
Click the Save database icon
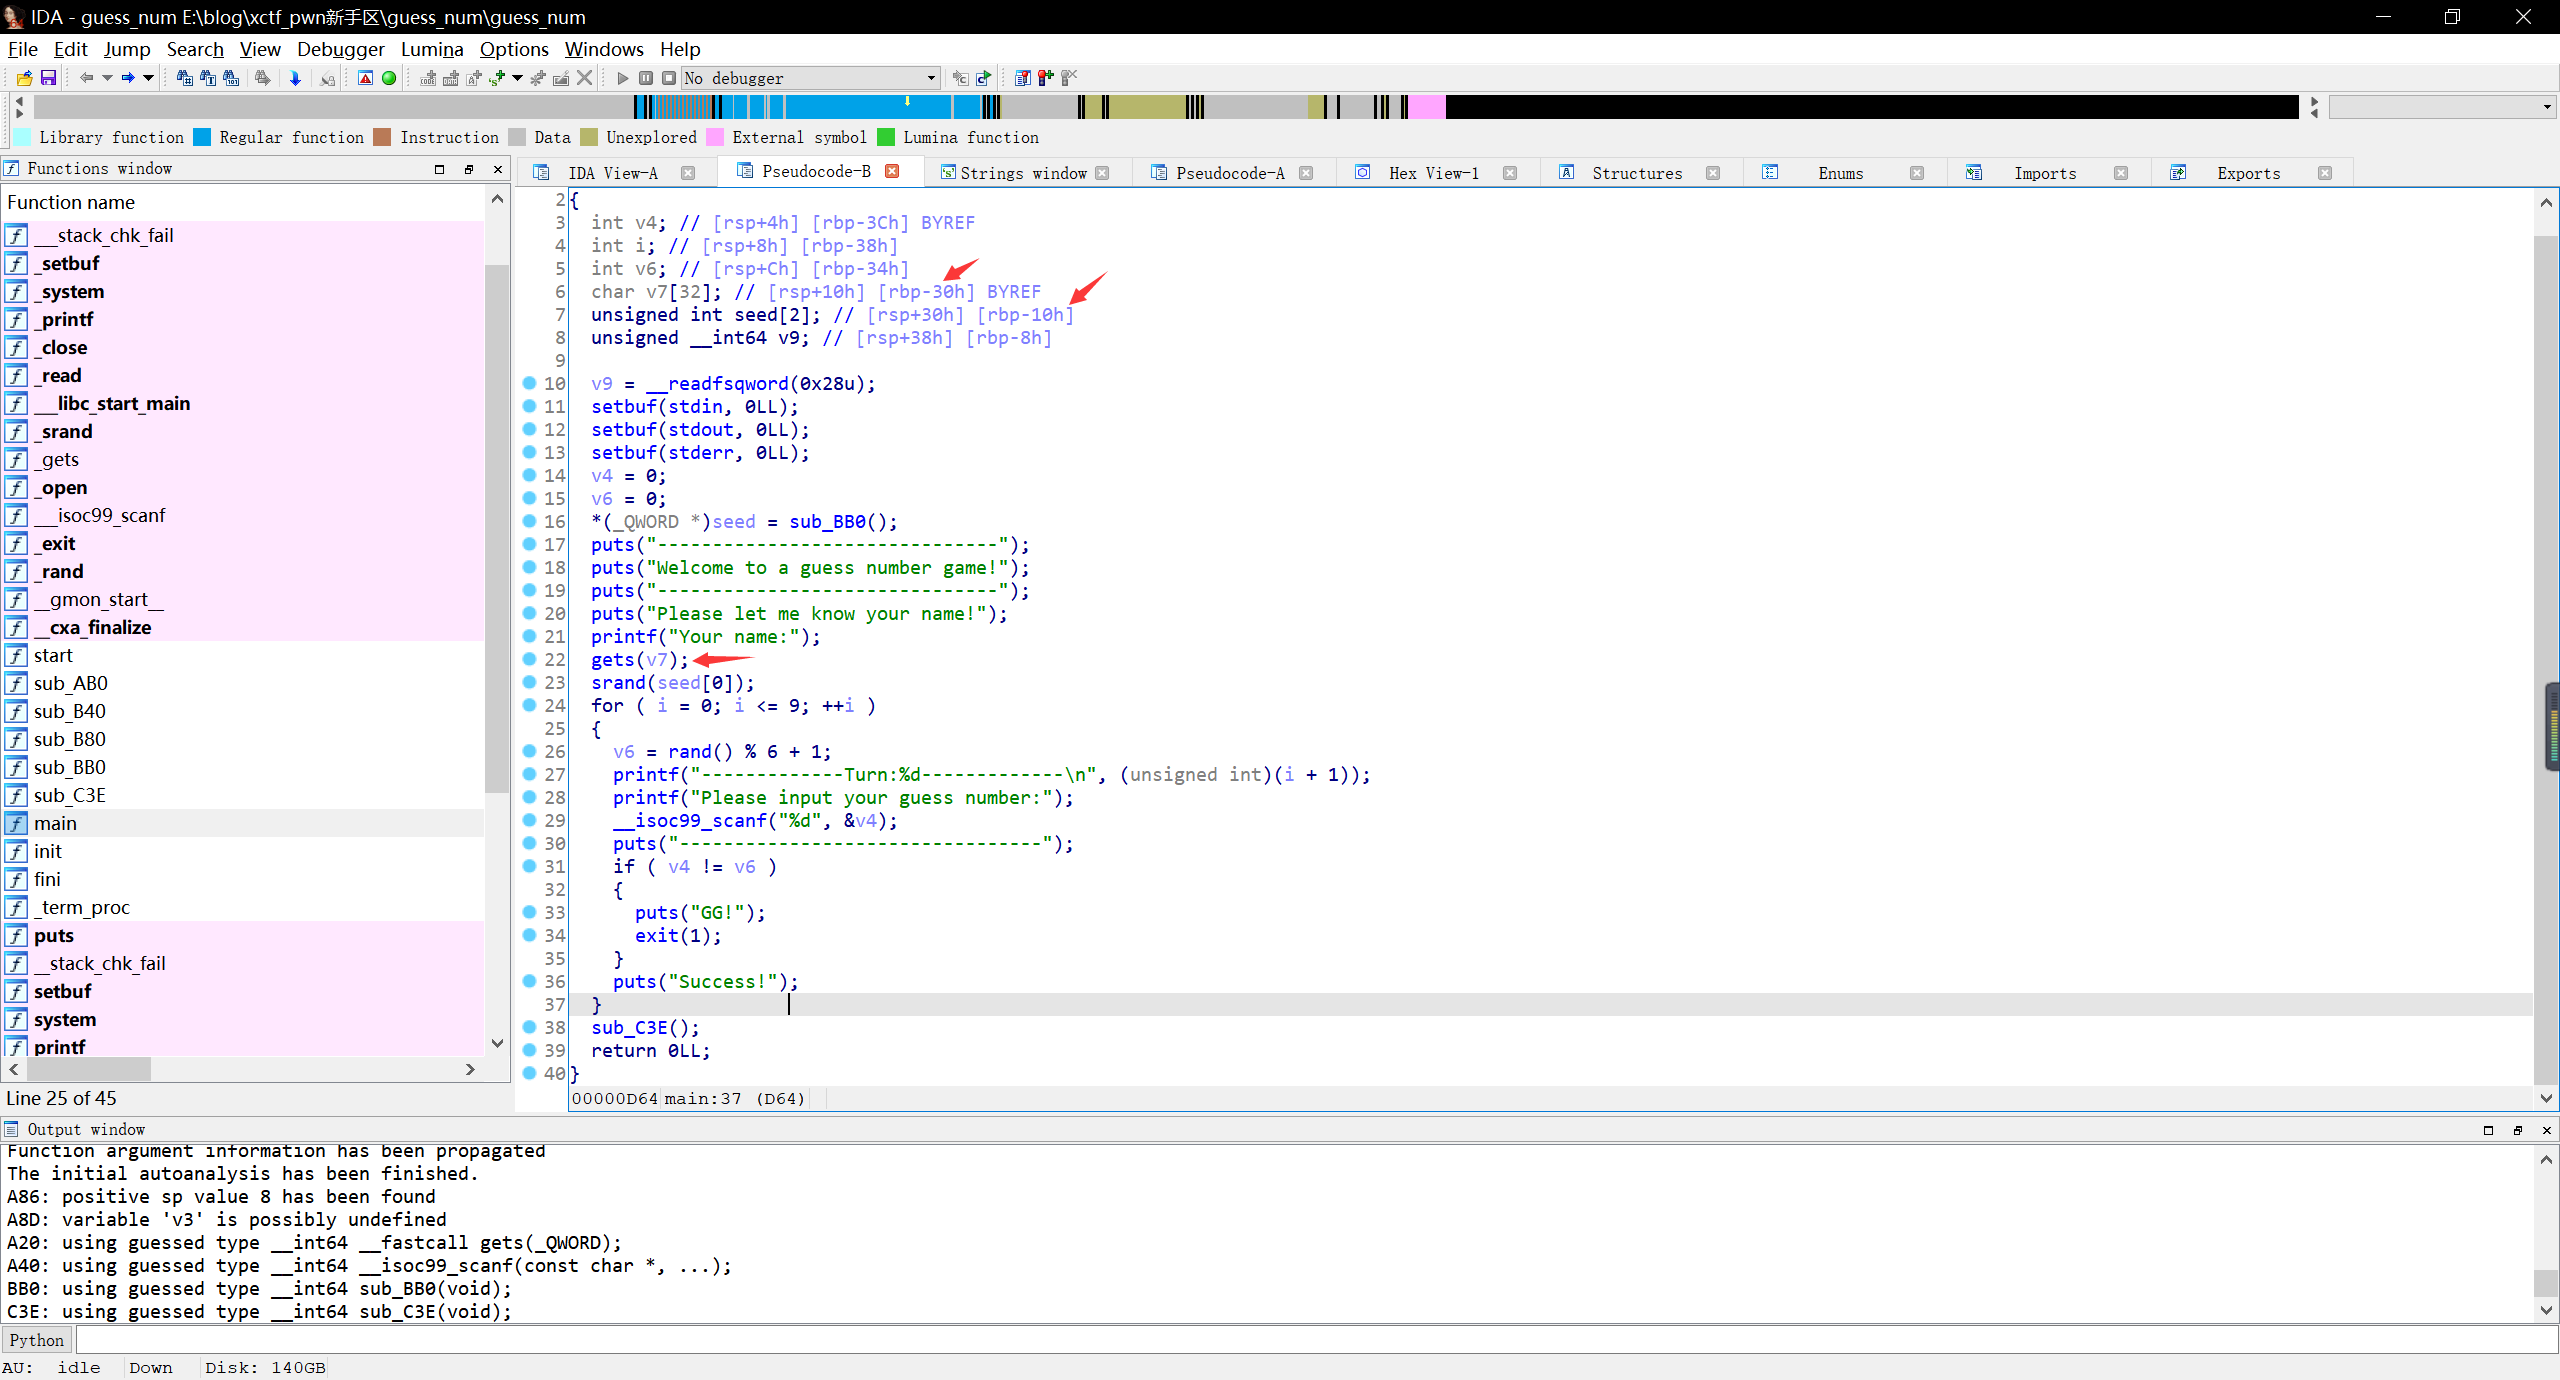tap(47, 78)
